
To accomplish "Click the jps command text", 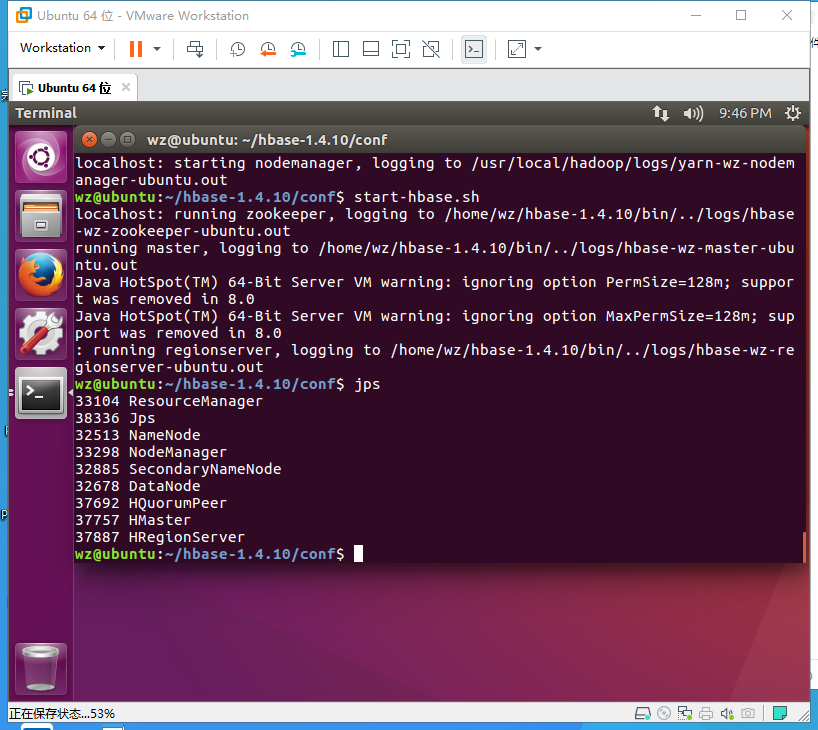I will point(367,385).
